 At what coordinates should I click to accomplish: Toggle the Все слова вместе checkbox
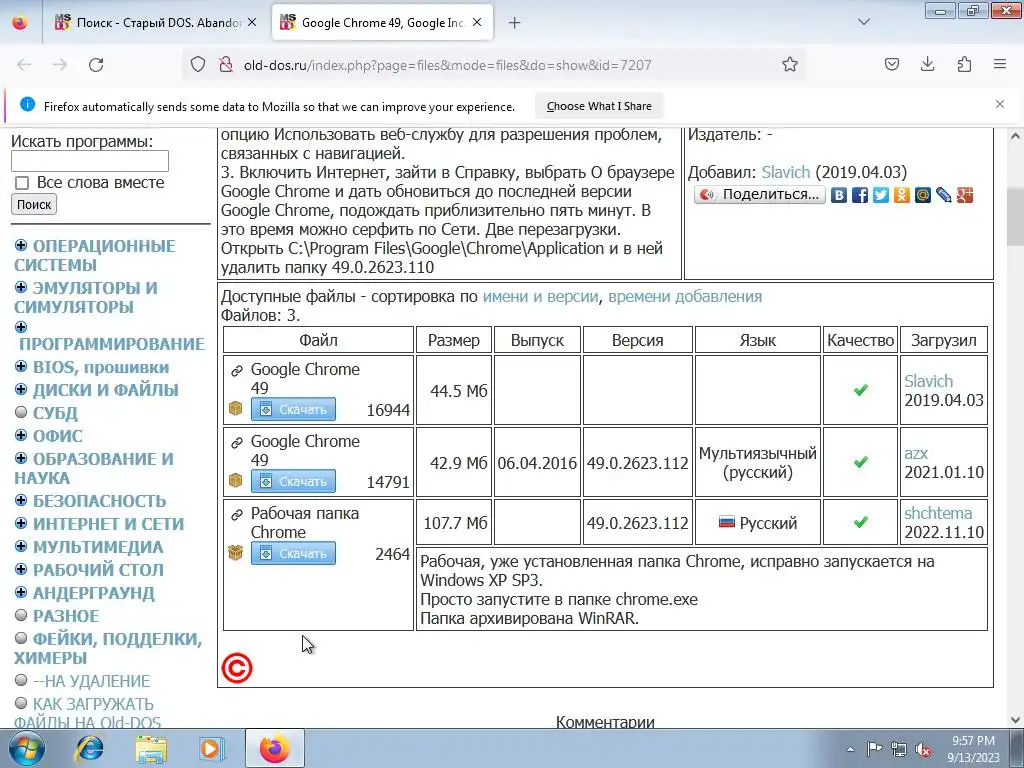pyautogui.click(x=22, y=183)
